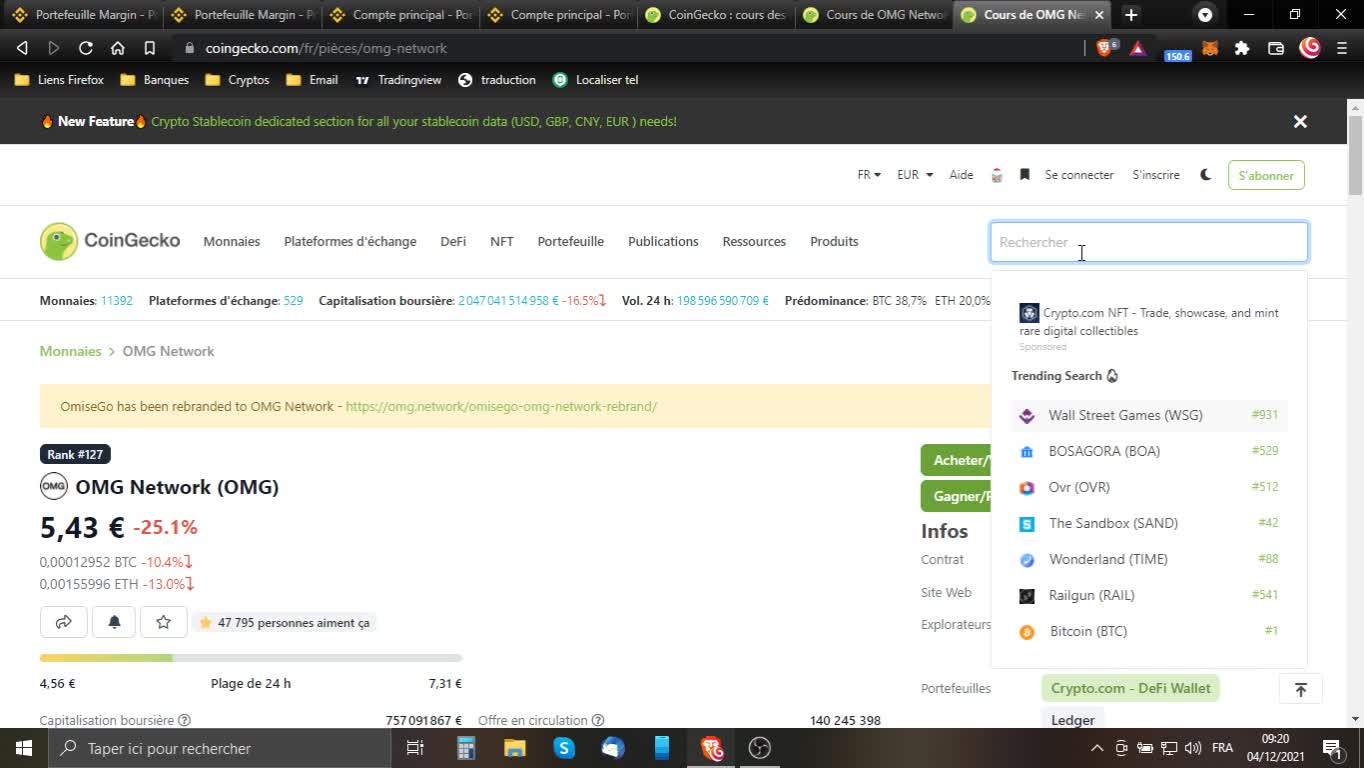This screenshot has height=768, width=1364.
Task: Select Bitcoin (BTC) trending result
Action: point(1149,631)
